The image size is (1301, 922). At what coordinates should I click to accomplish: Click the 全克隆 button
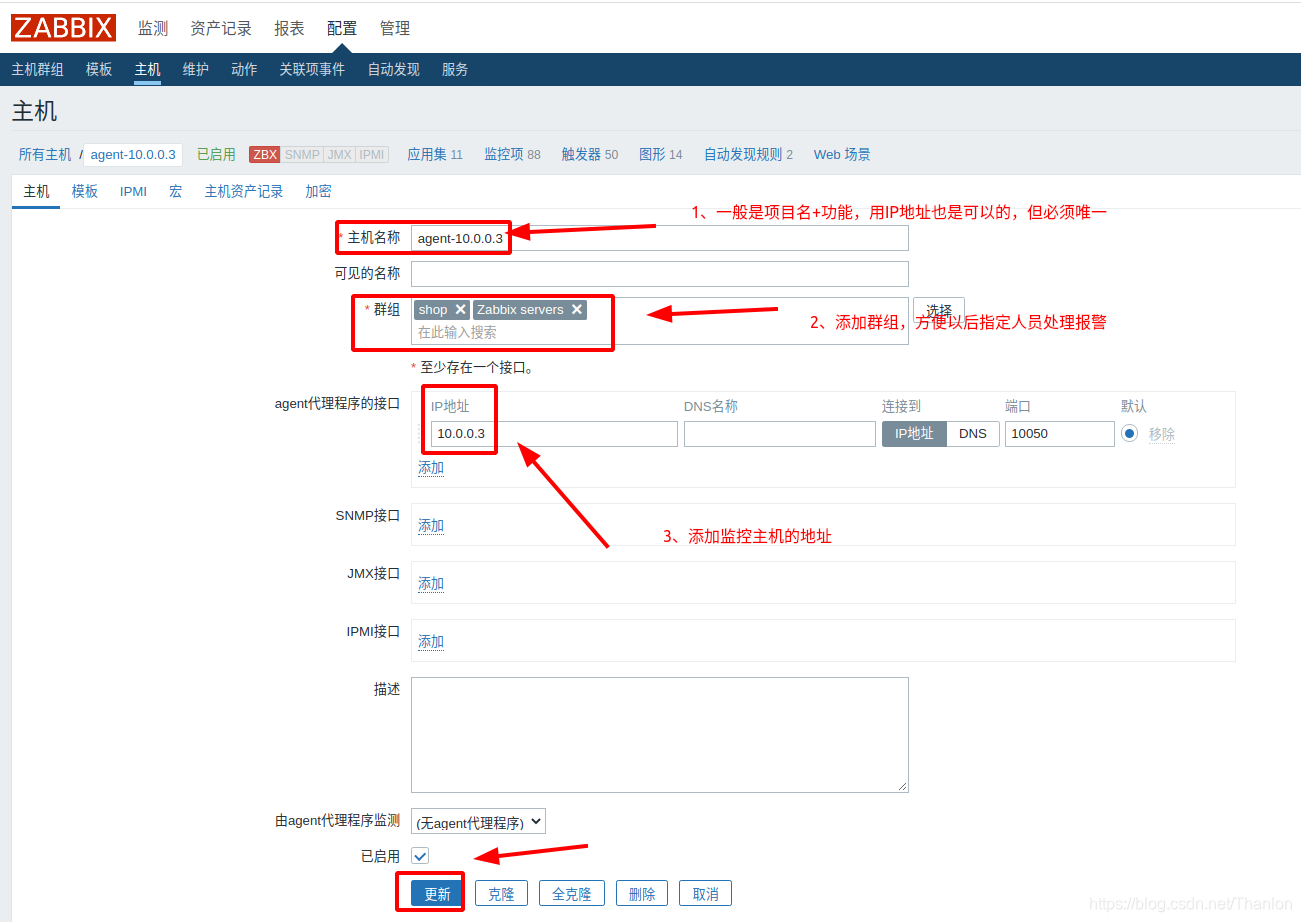click(x=572, y=894)
